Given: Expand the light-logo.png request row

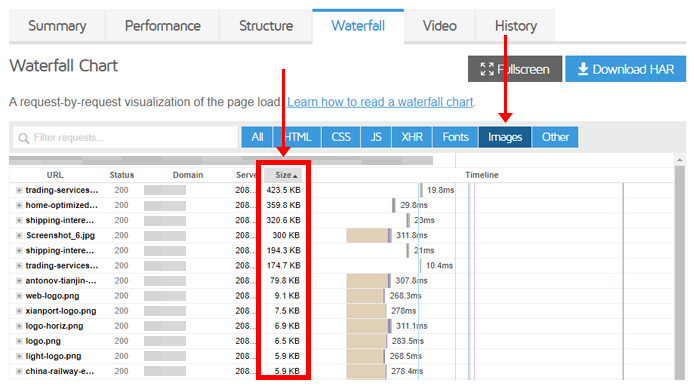Looking at the screenshot, I should (x=19, y=356).
